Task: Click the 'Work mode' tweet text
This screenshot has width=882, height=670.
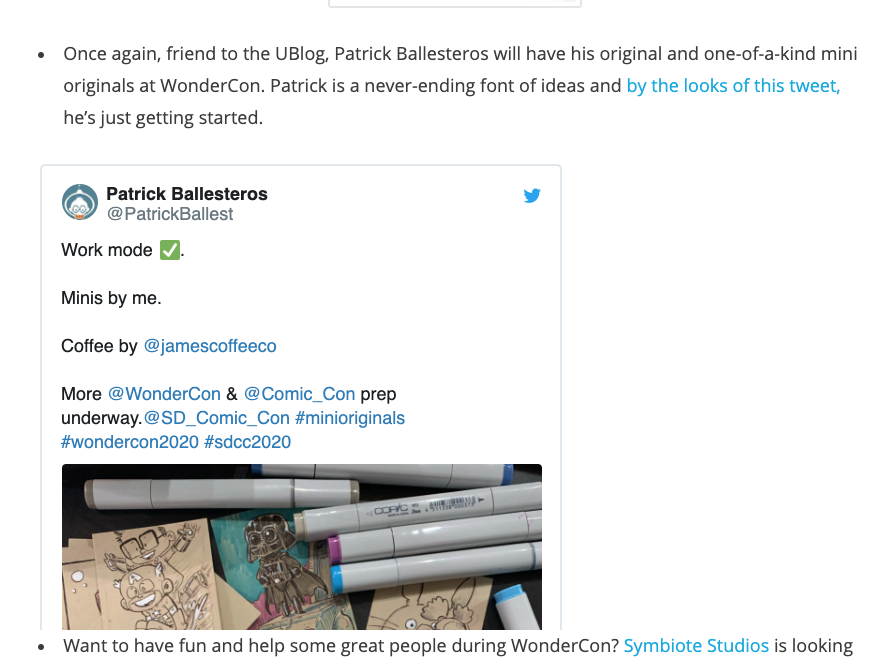Action: point(107,250)
